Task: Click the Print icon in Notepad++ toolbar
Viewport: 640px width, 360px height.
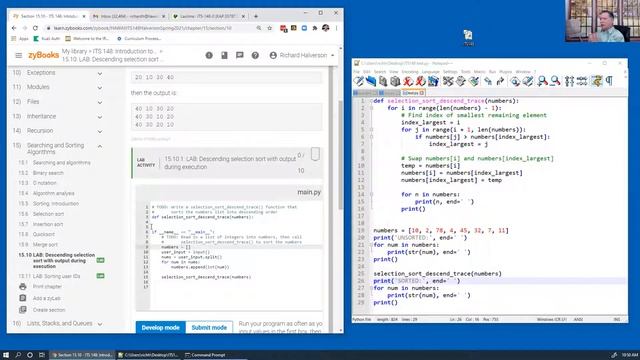Action: [433, 81]
